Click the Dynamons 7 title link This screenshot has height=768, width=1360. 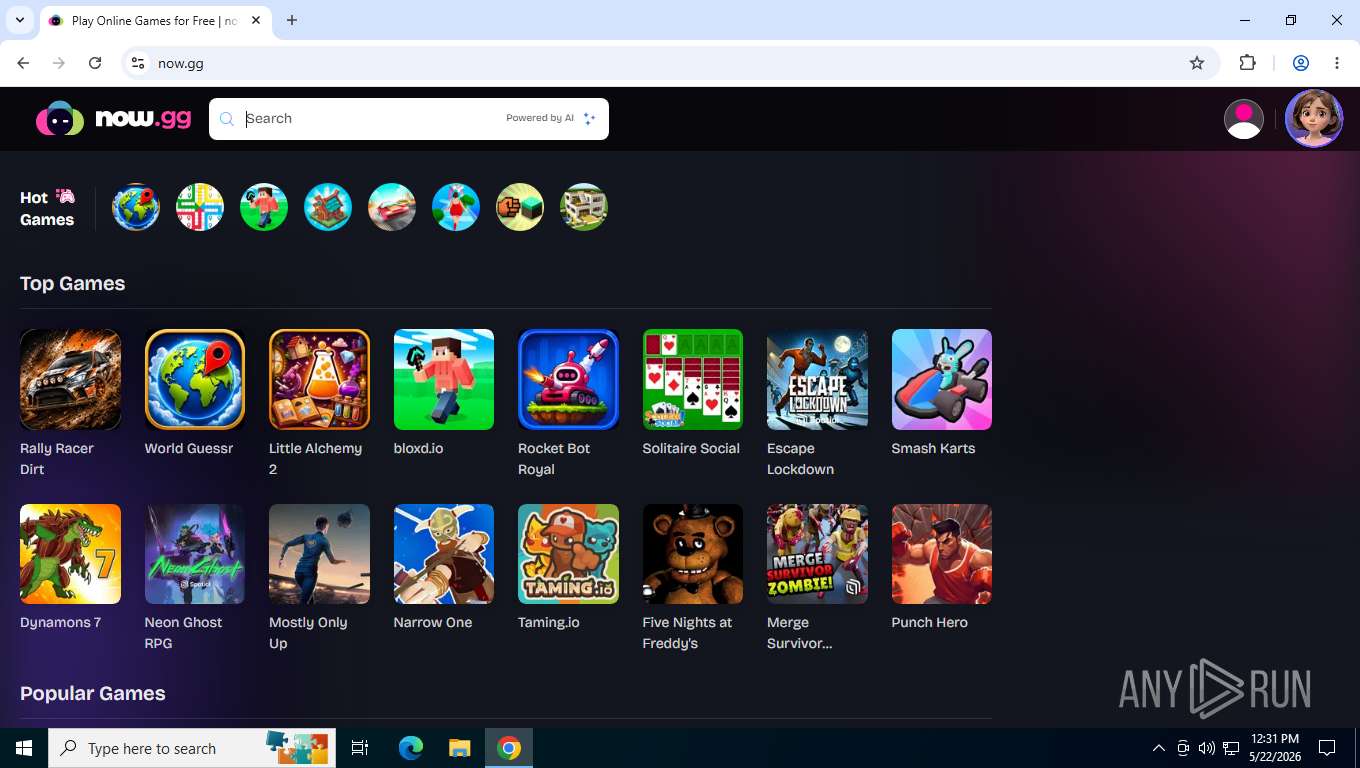click(60, 623)
